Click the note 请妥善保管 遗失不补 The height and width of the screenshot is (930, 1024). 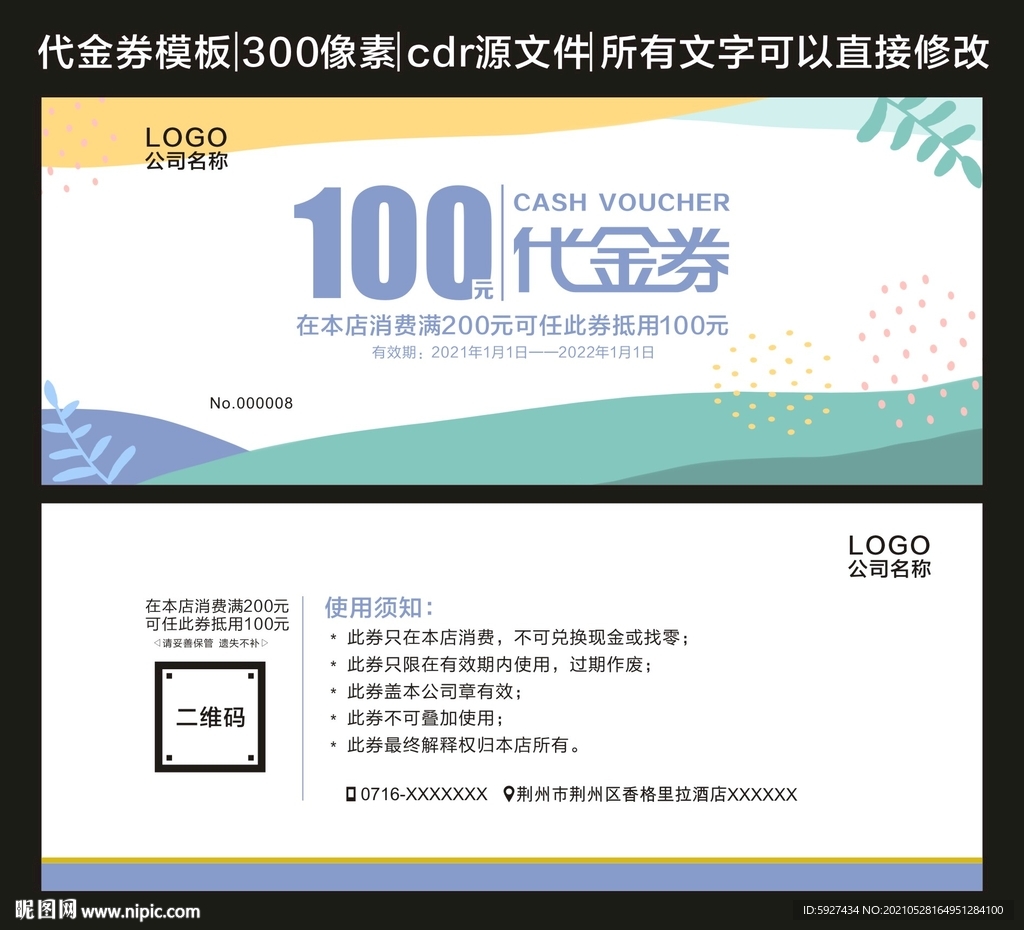click(210, 643)
